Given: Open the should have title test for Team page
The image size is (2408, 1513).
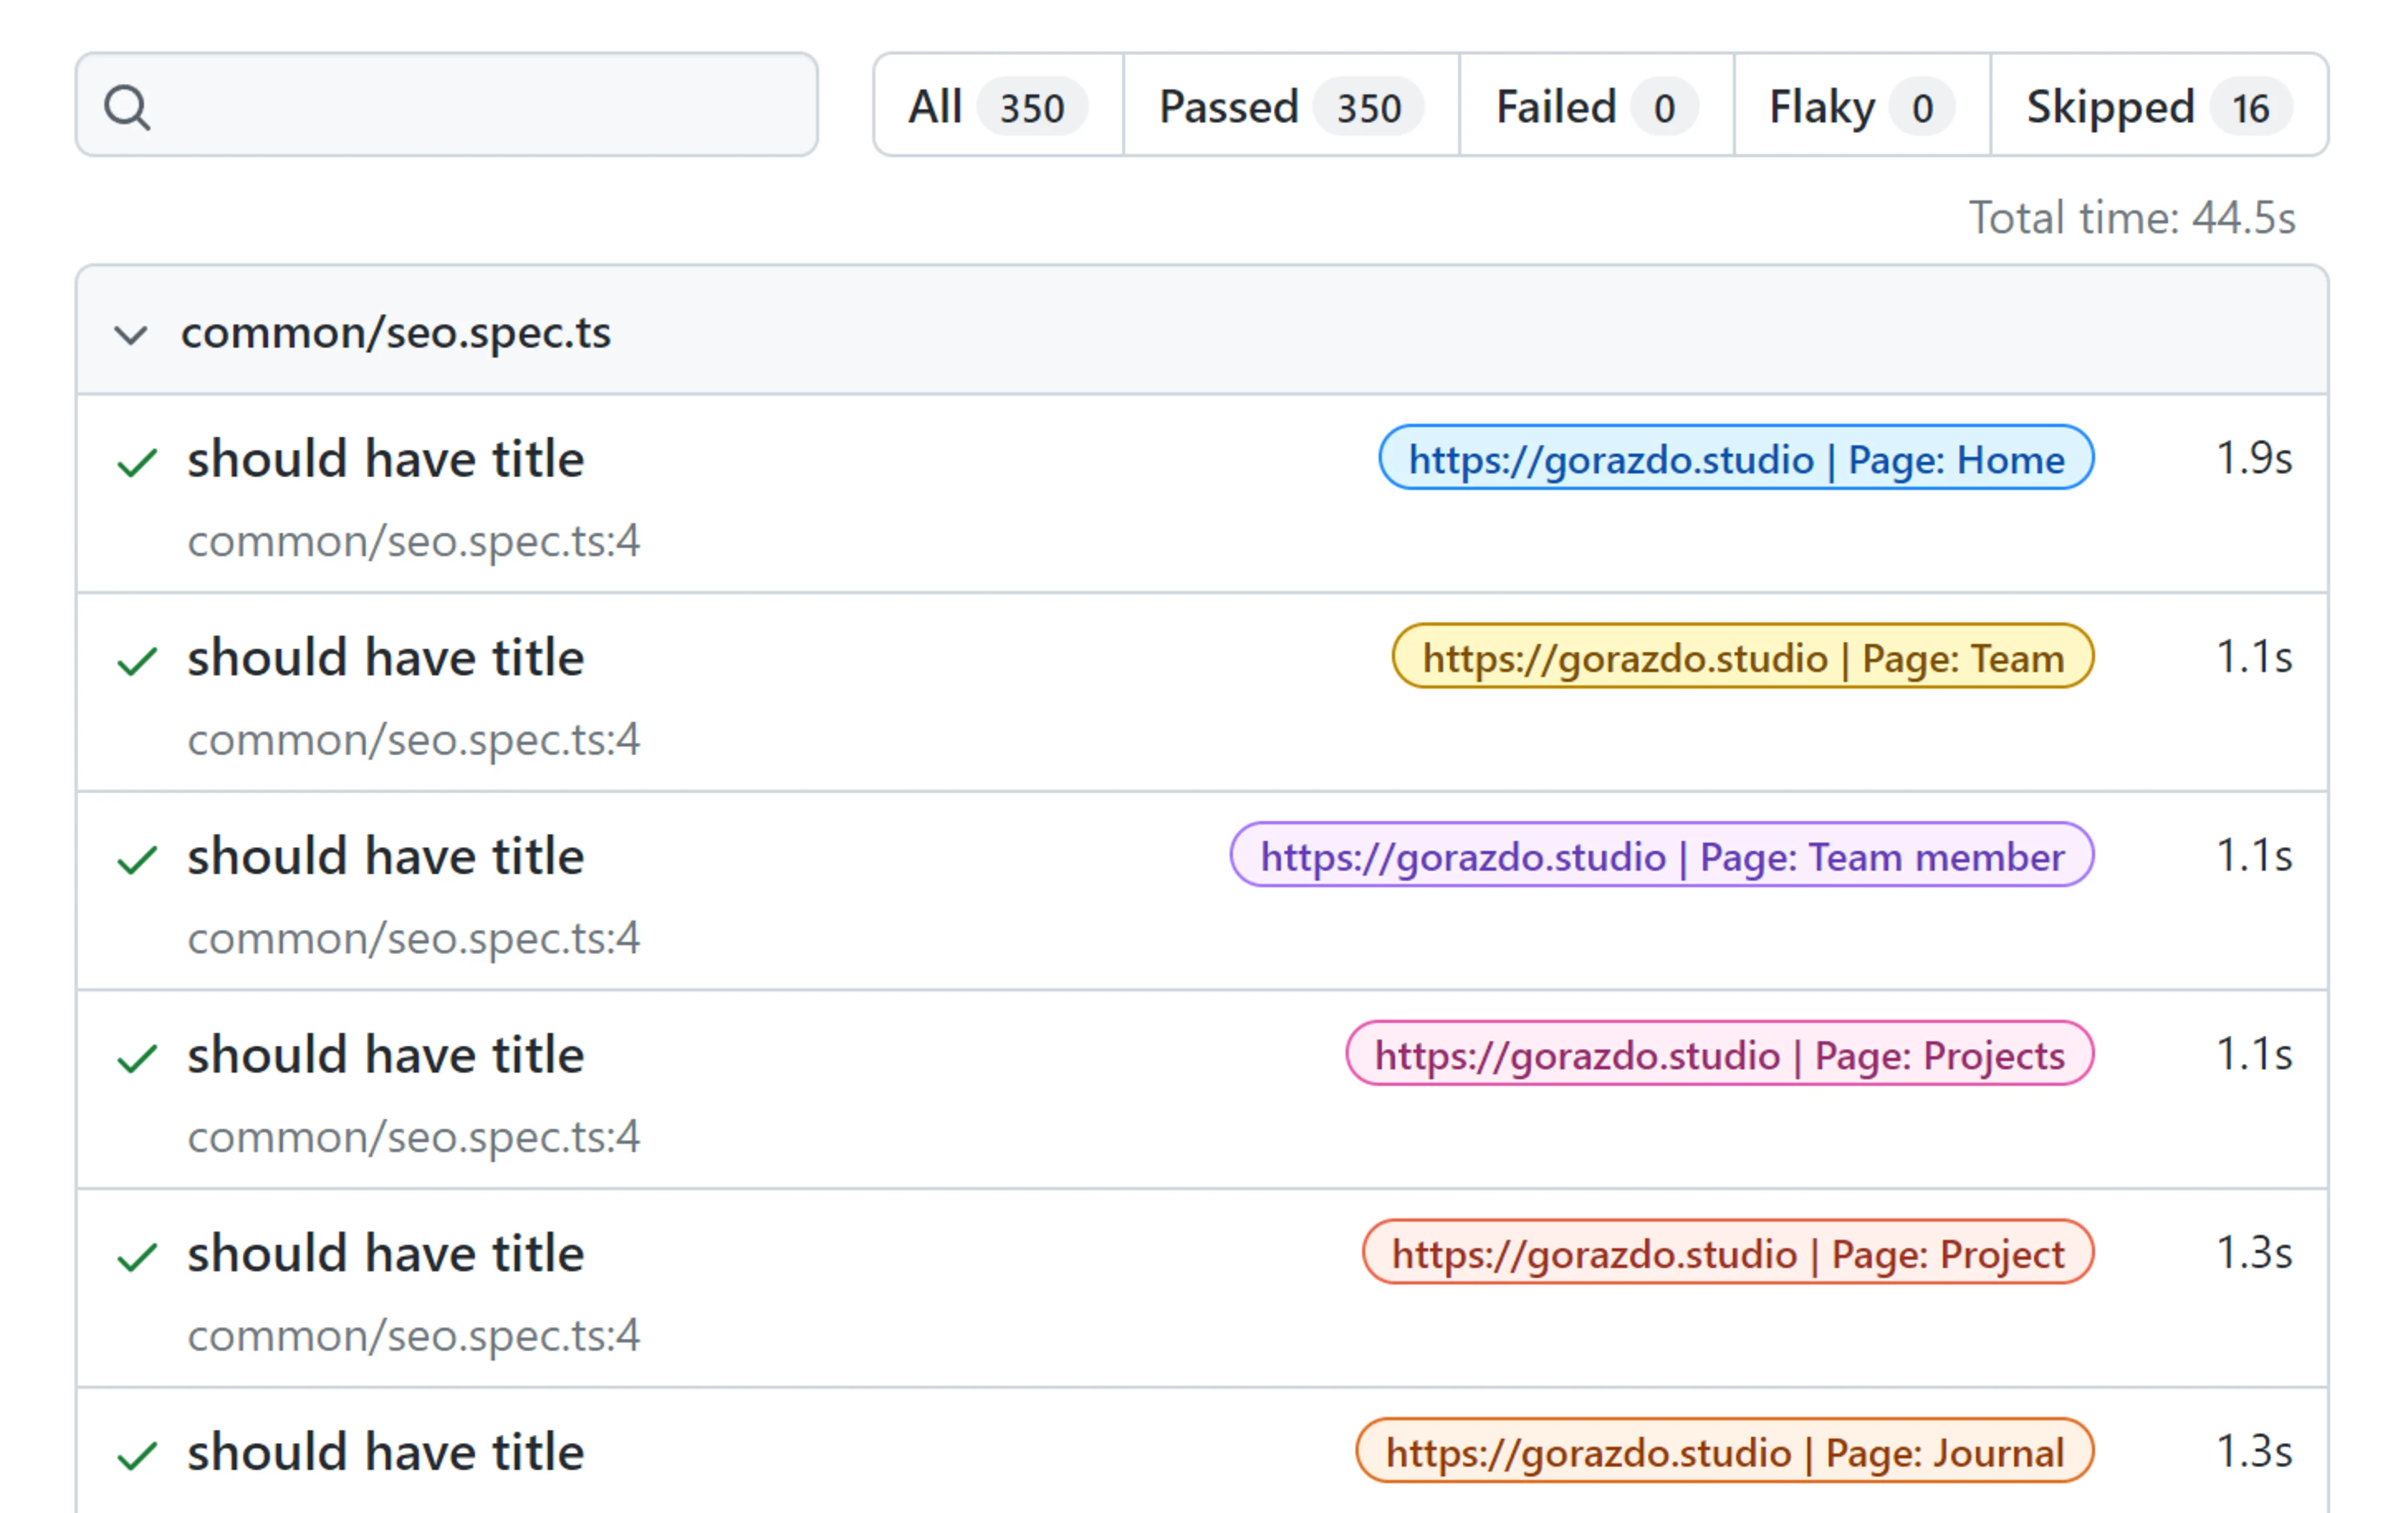Looking at the screenshot, I should pyautogui.click(x=385, y=658).
